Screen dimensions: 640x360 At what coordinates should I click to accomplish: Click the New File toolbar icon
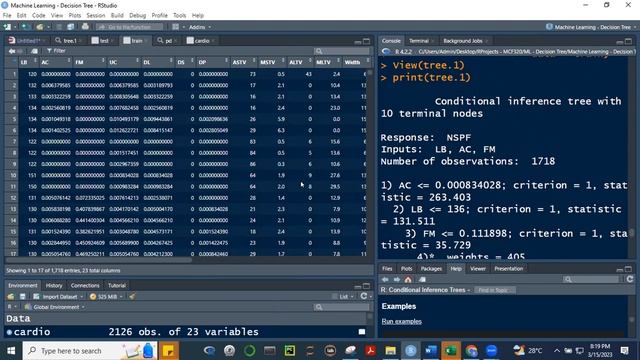7,27
